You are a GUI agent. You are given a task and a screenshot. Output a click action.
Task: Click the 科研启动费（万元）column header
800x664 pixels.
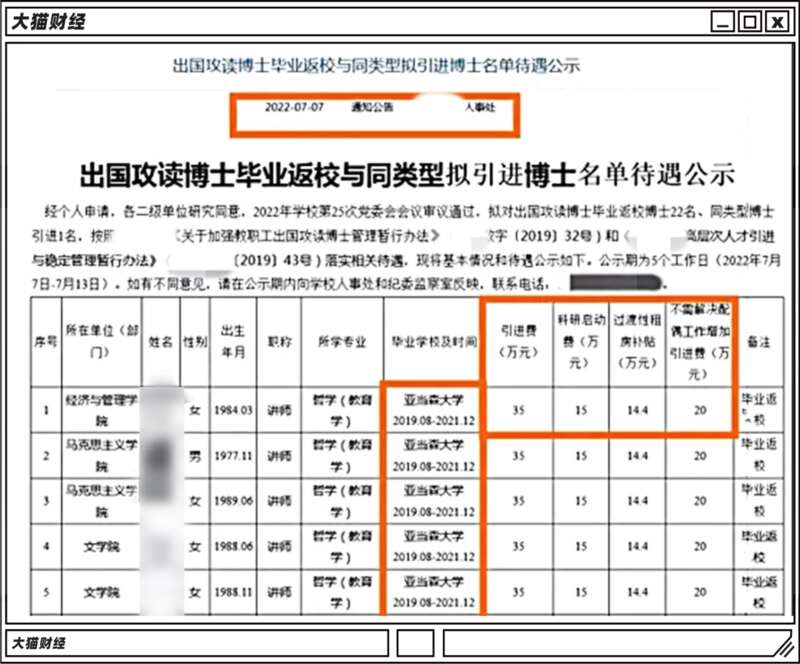pos(581,341)
